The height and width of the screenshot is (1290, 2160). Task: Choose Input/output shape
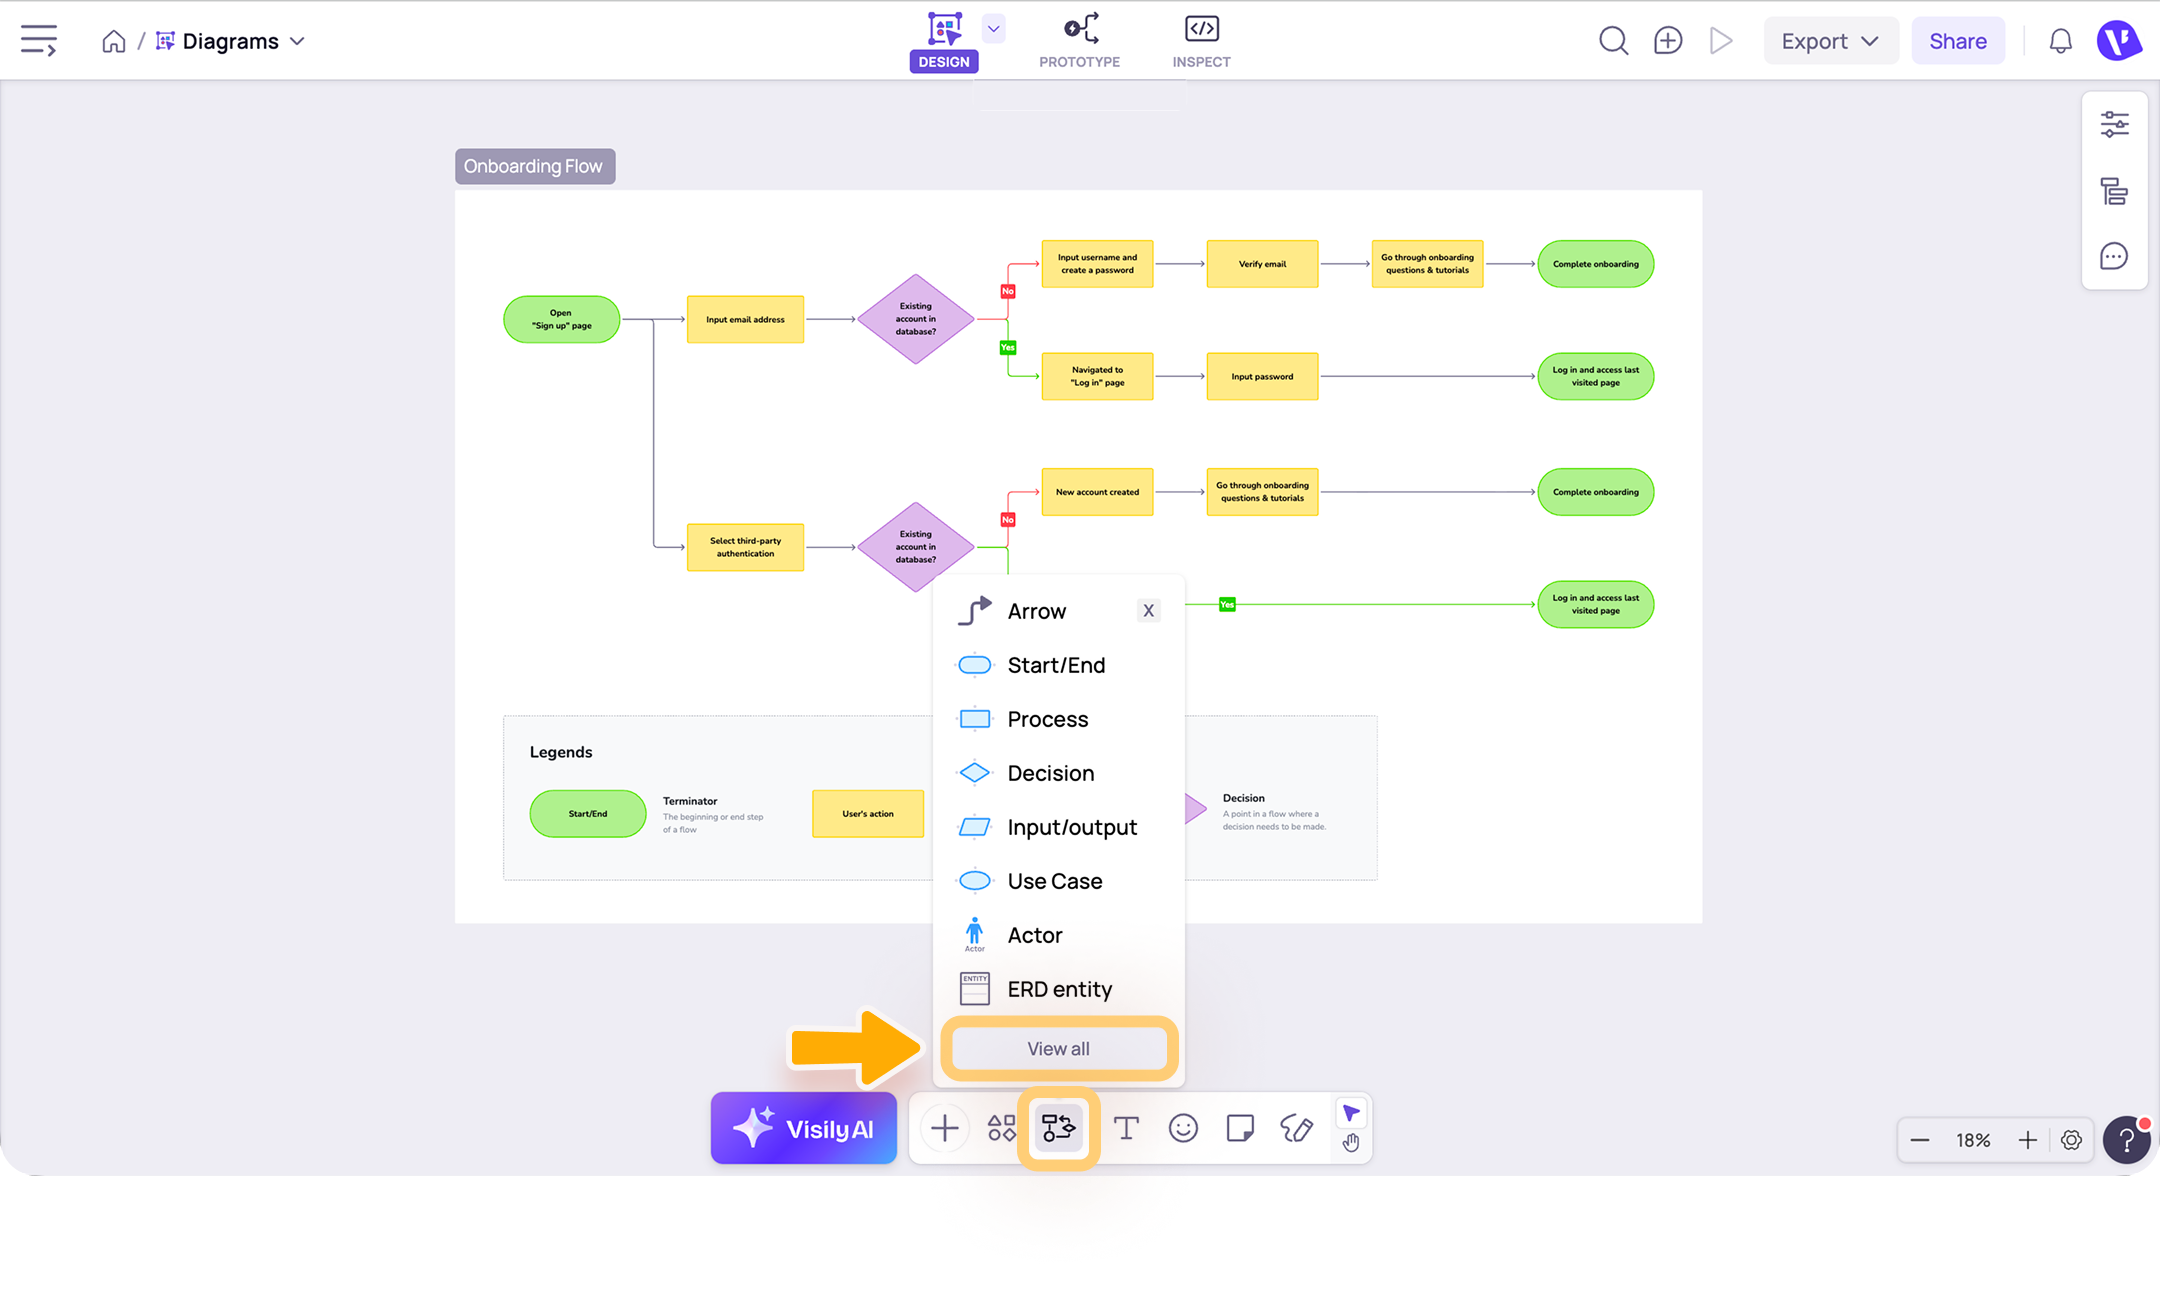(x=1058, y=827)
